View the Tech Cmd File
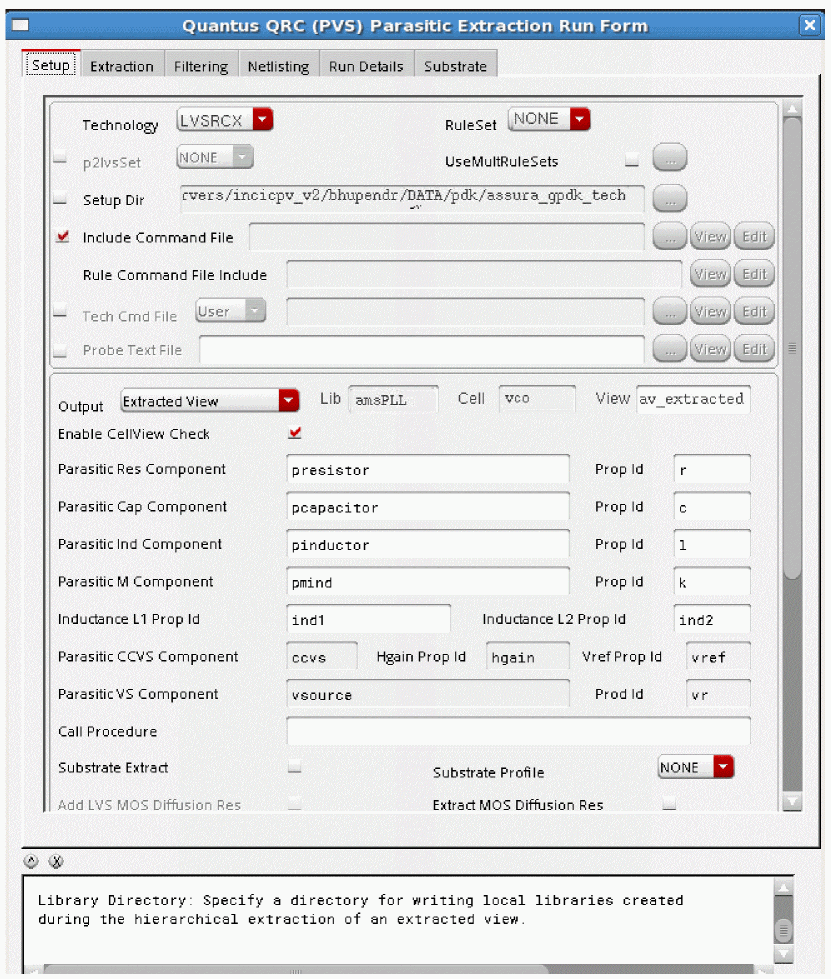The width and height of the screenshot is (831, 979). coord(711,312)
